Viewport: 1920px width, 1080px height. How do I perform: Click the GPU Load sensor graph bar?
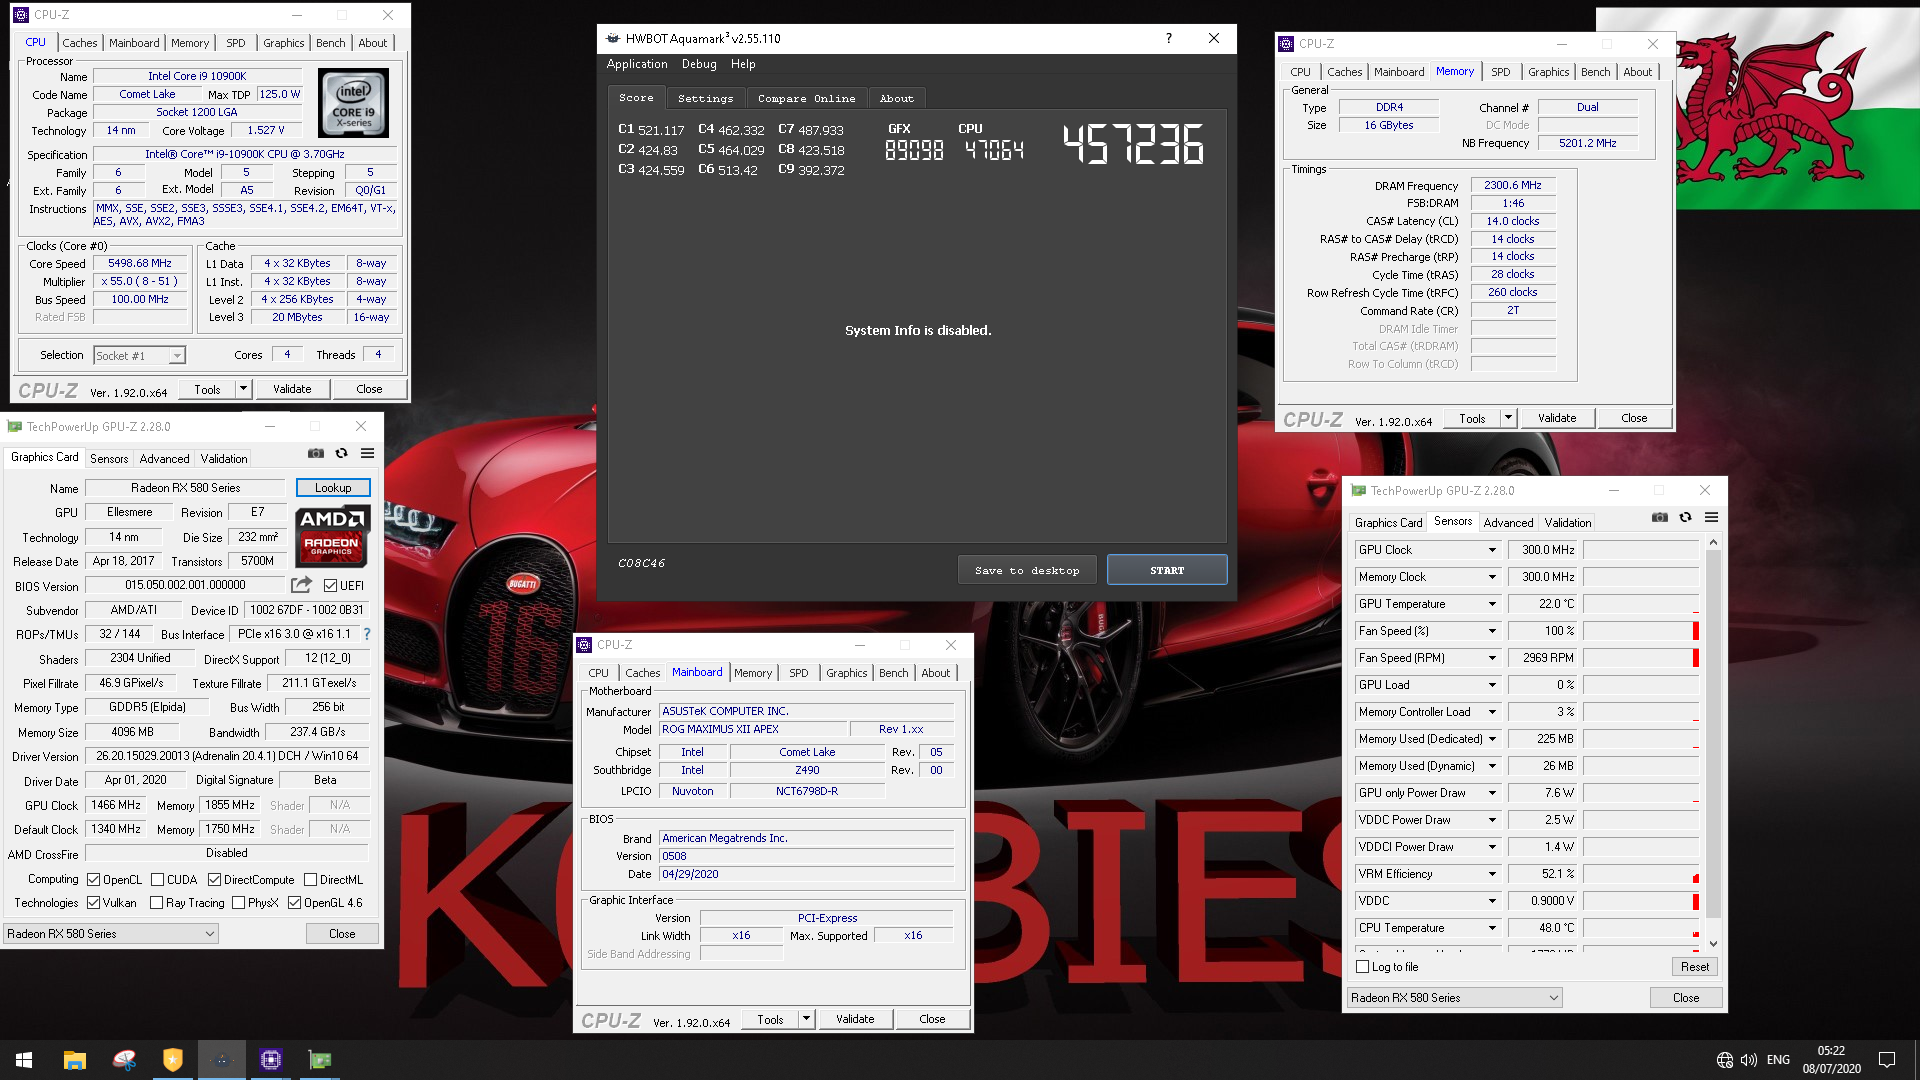[1641, 685]
